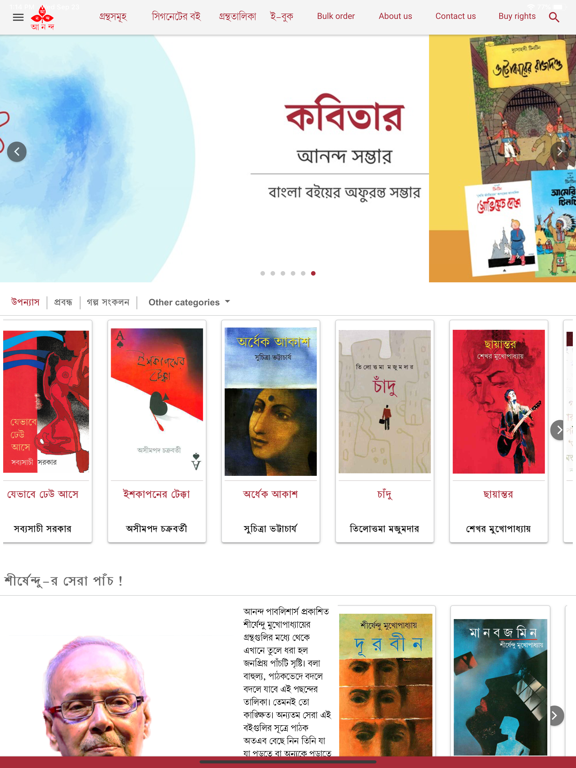Open the অর্ধেক আকাশ book cover

click(x=270, y=402)
